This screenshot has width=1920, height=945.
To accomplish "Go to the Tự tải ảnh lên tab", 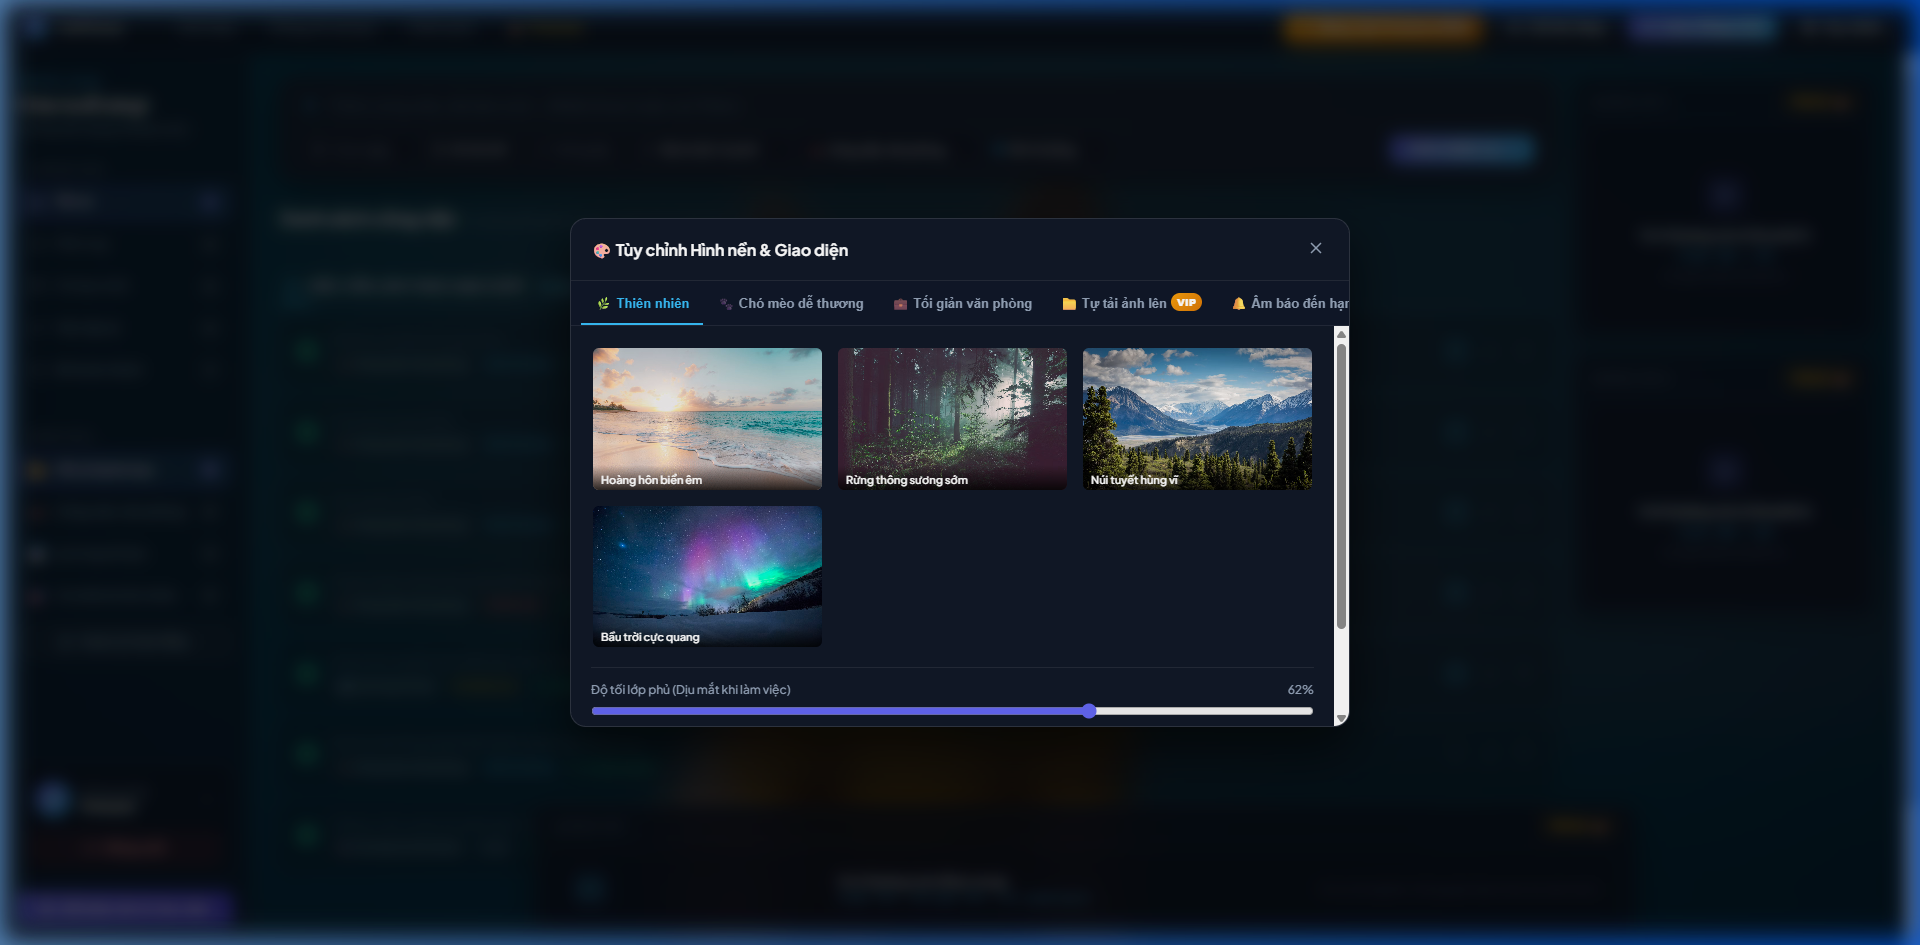I will (1131, 303).
